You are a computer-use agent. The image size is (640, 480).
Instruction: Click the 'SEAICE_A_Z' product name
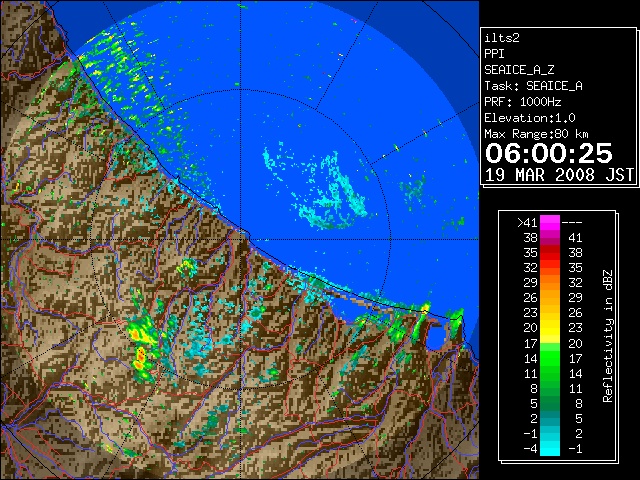point(519,70)
